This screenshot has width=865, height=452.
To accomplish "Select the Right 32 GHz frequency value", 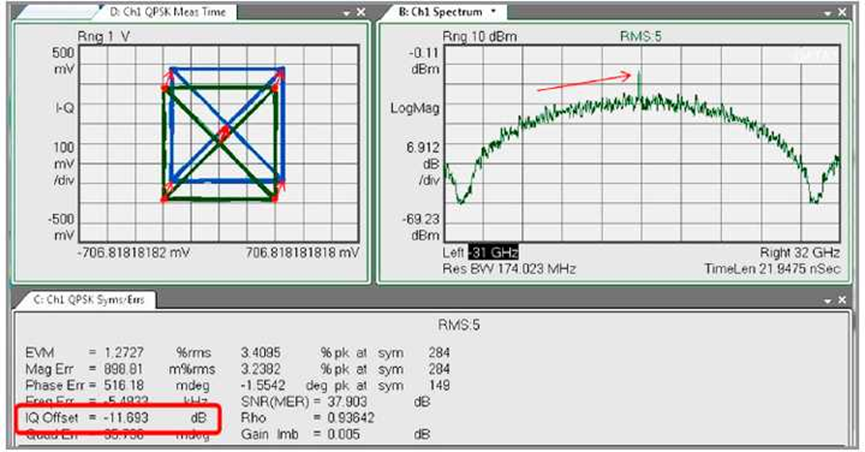I will (796, 254).
